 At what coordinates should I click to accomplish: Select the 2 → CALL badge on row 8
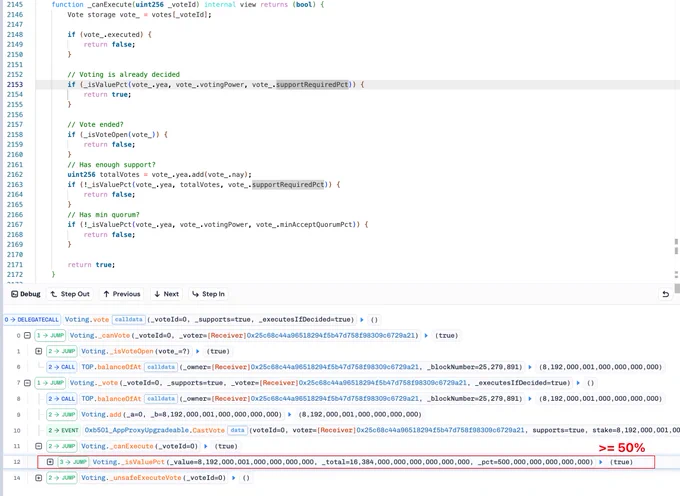pos(62,398)
